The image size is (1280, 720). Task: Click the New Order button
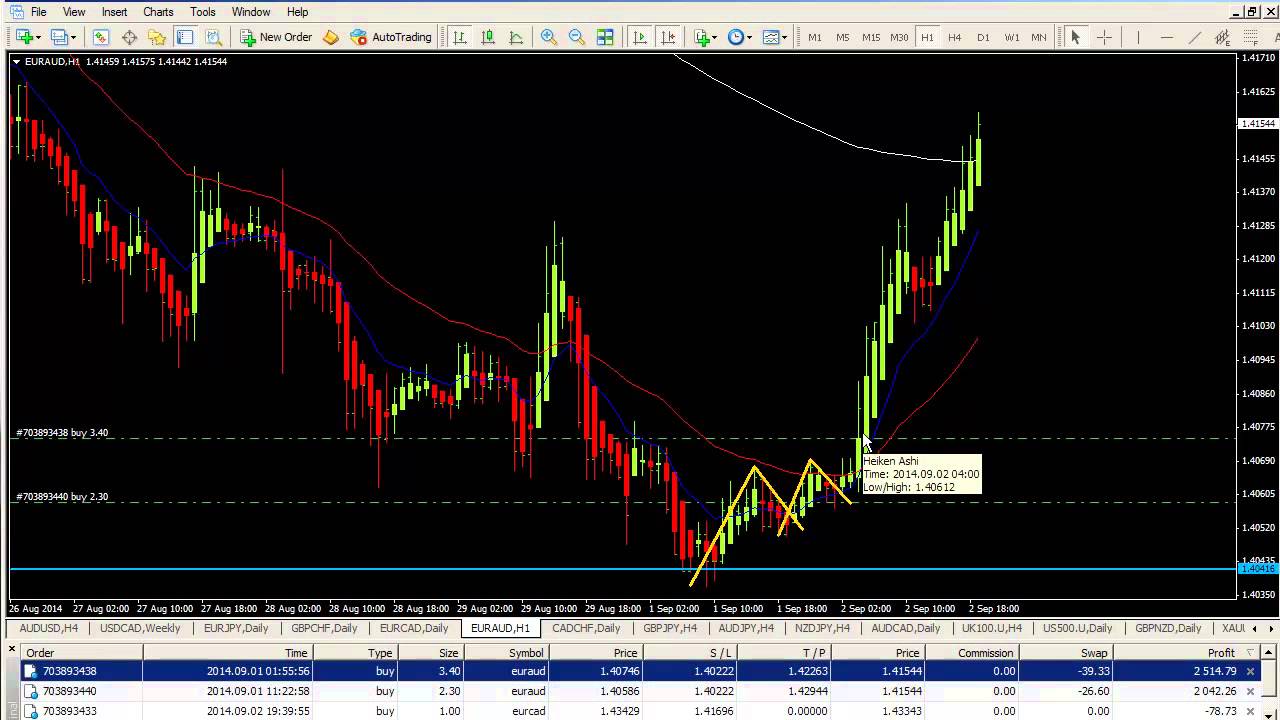pyautogui.click(x=276, y=37)
